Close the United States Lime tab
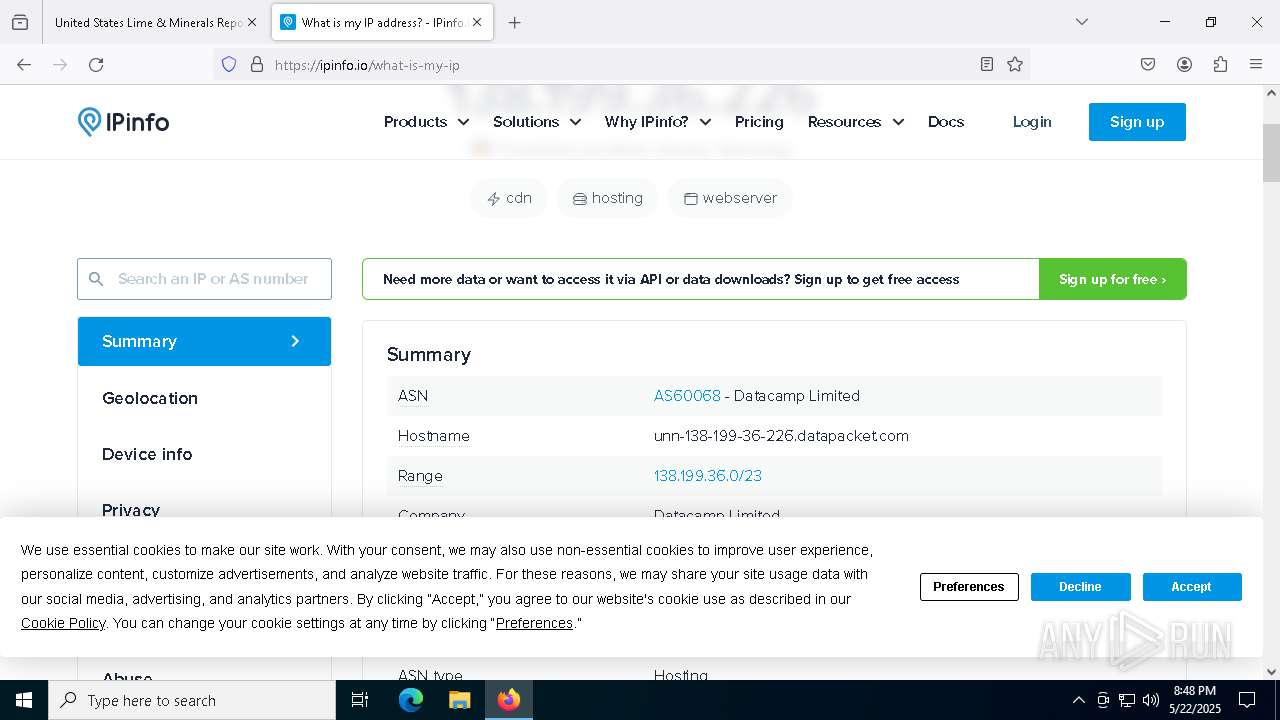Screen dimensions: 1280x720 click(x=251, y=22)
